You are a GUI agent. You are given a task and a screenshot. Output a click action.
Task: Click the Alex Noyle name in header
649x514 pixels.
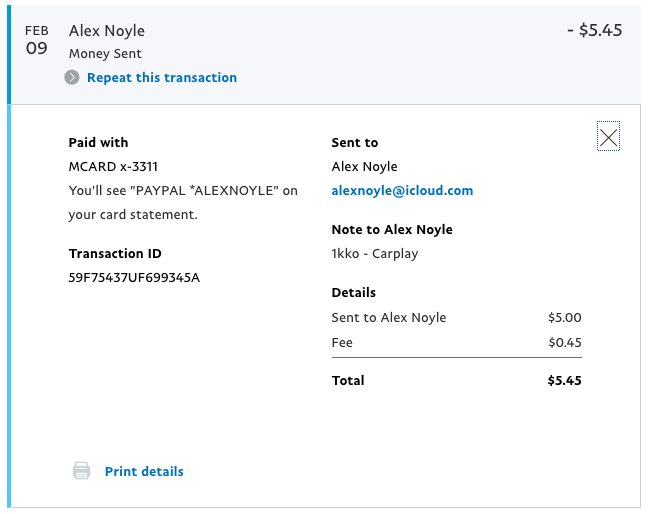pos(107,31)
